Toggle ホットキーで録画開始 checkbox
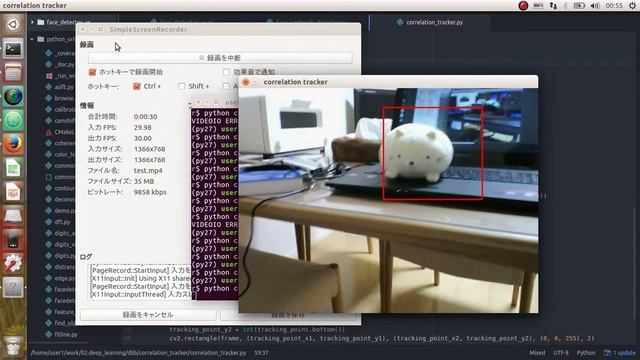Viewport: 640px width, 360px height. click(92, 72)
